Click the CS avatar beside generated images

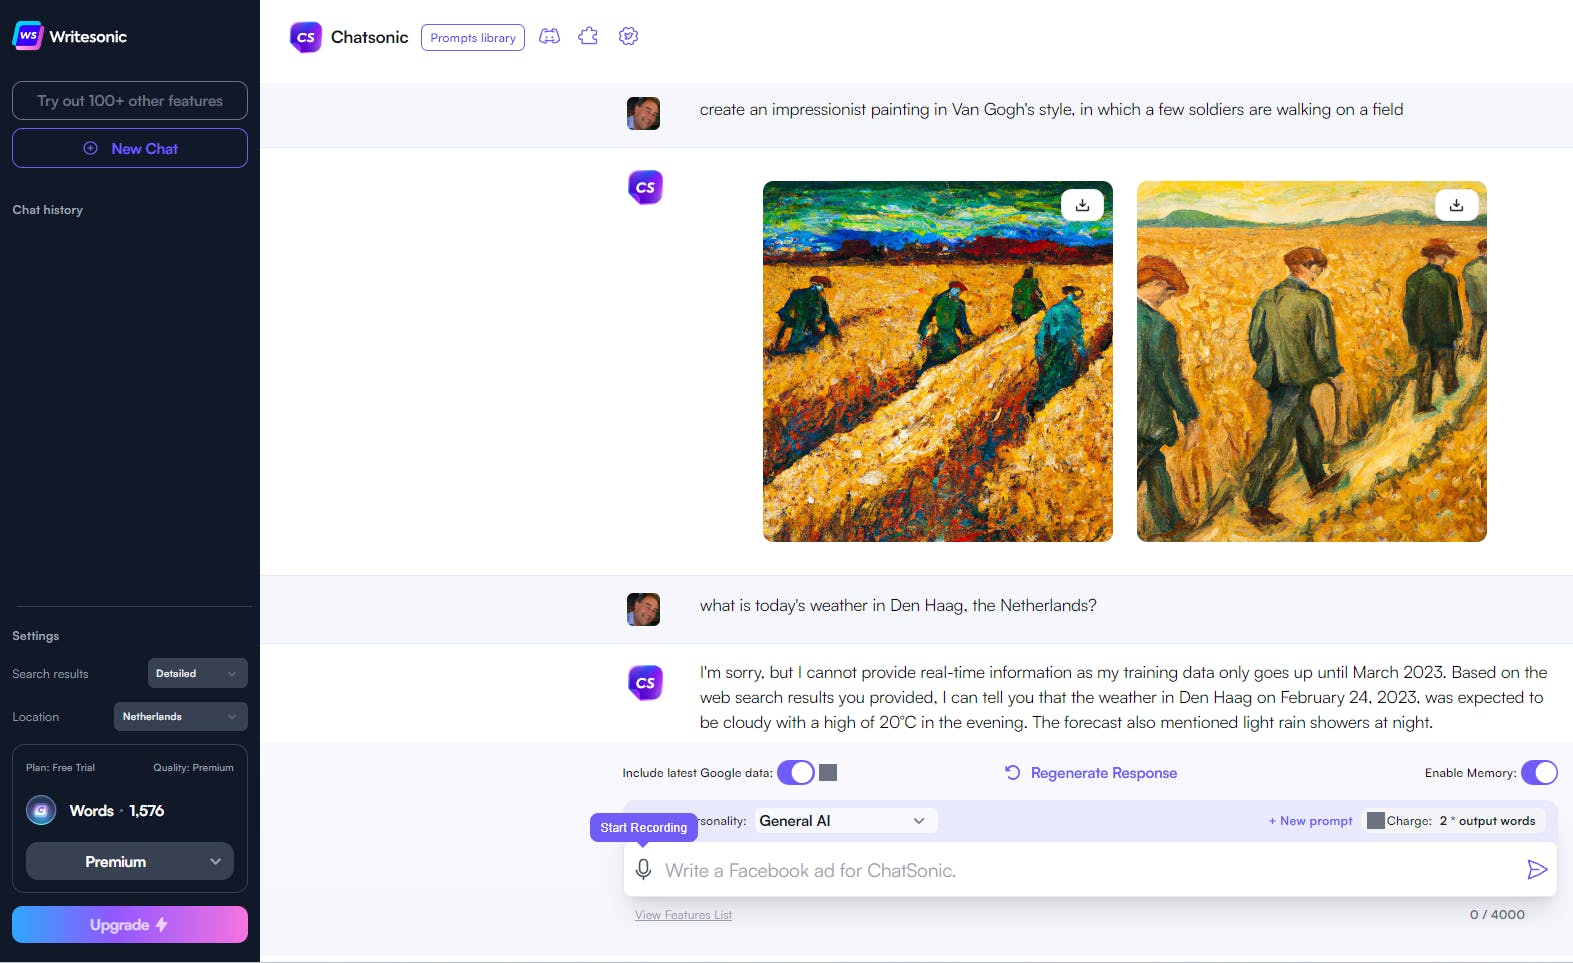[x=645, y=187]
